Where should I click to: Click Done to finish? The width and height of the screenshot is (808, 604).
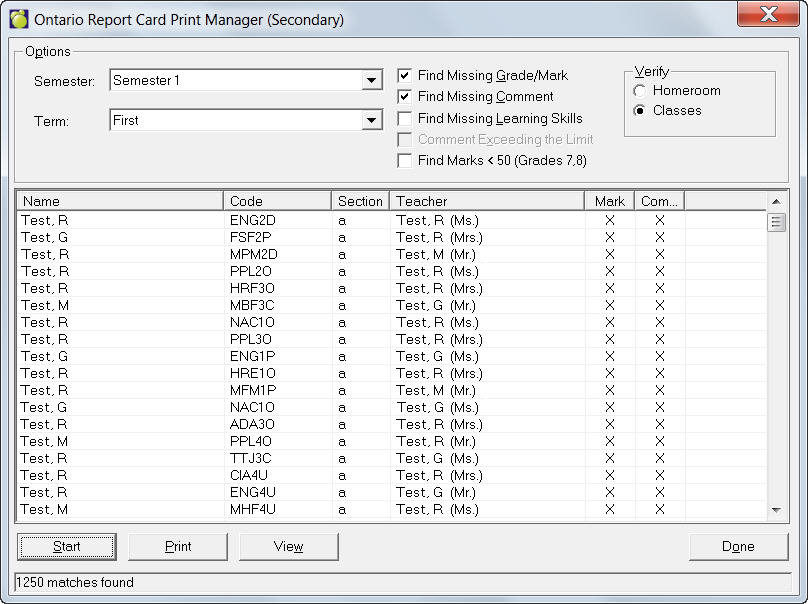[738, 547]
